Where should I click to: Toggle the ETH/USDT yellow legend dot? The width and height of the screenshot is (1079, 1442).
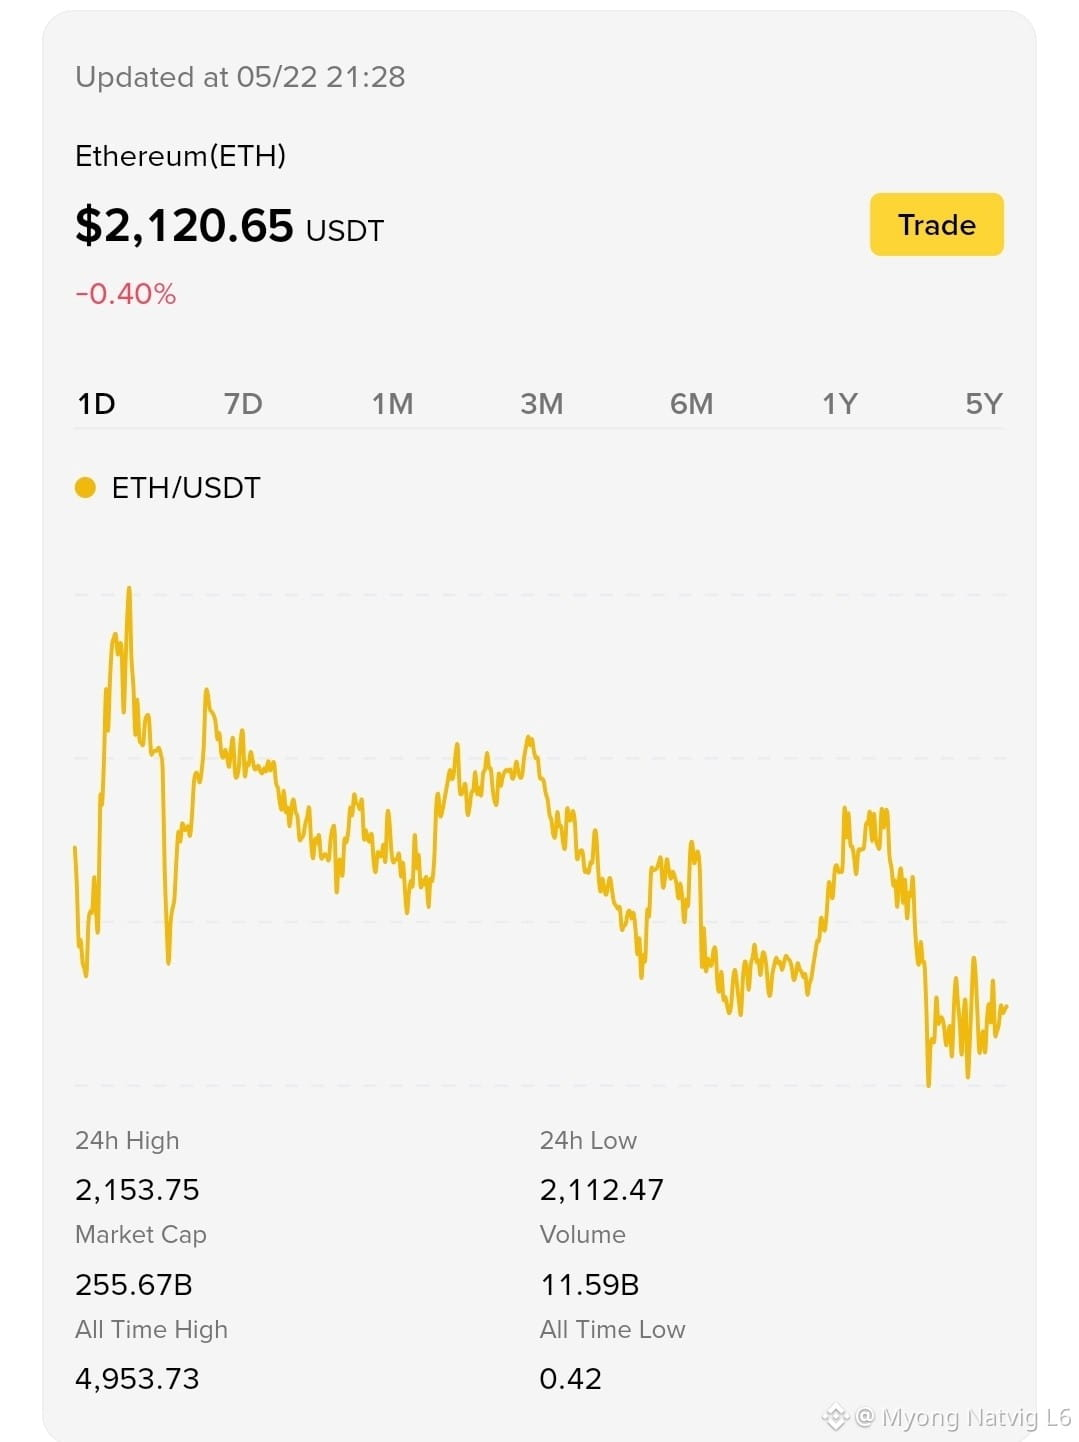point(85,488)
